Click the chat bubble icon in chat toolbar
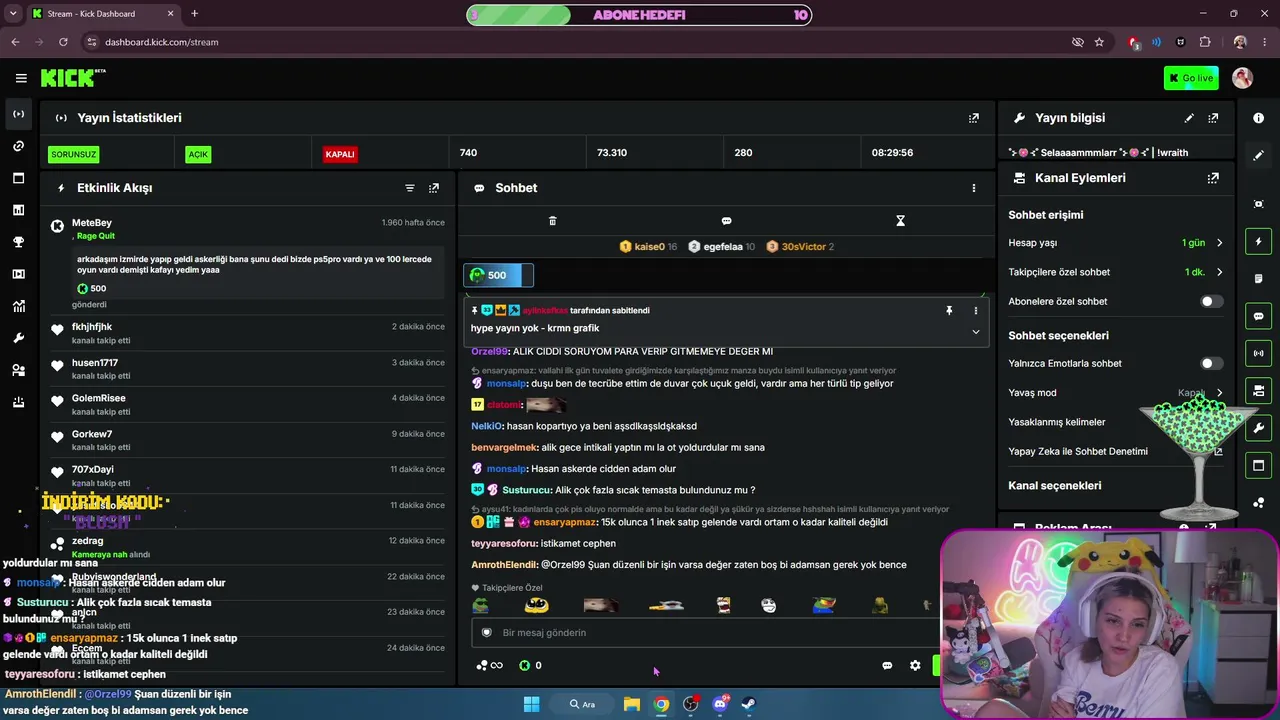Viewport: 1280px width, 720px height. [726, 221]
